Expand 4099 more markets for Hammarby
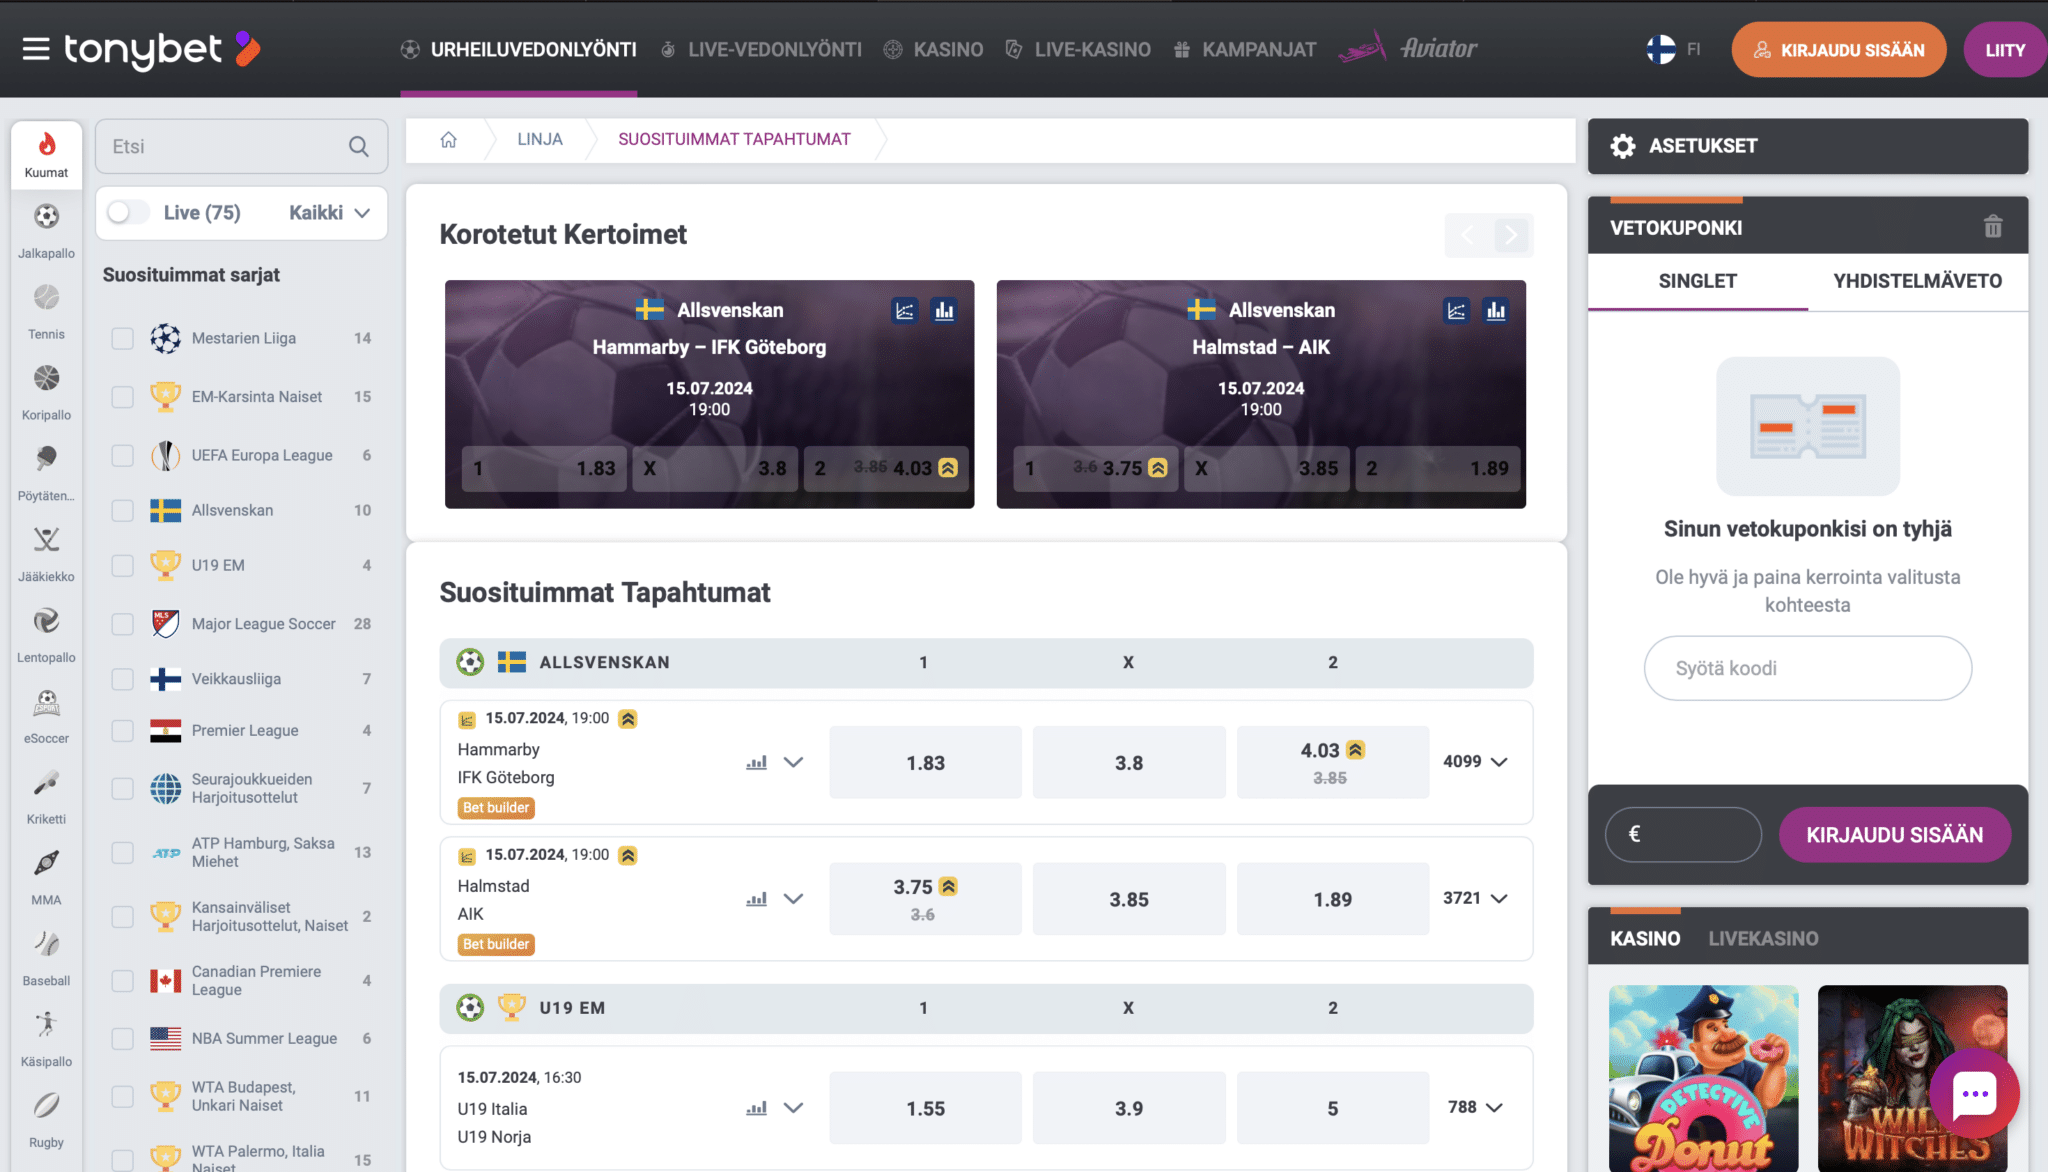The width and height of the screenshot is (2048, 1172). pyautogui.click(x=1475, y=762)
